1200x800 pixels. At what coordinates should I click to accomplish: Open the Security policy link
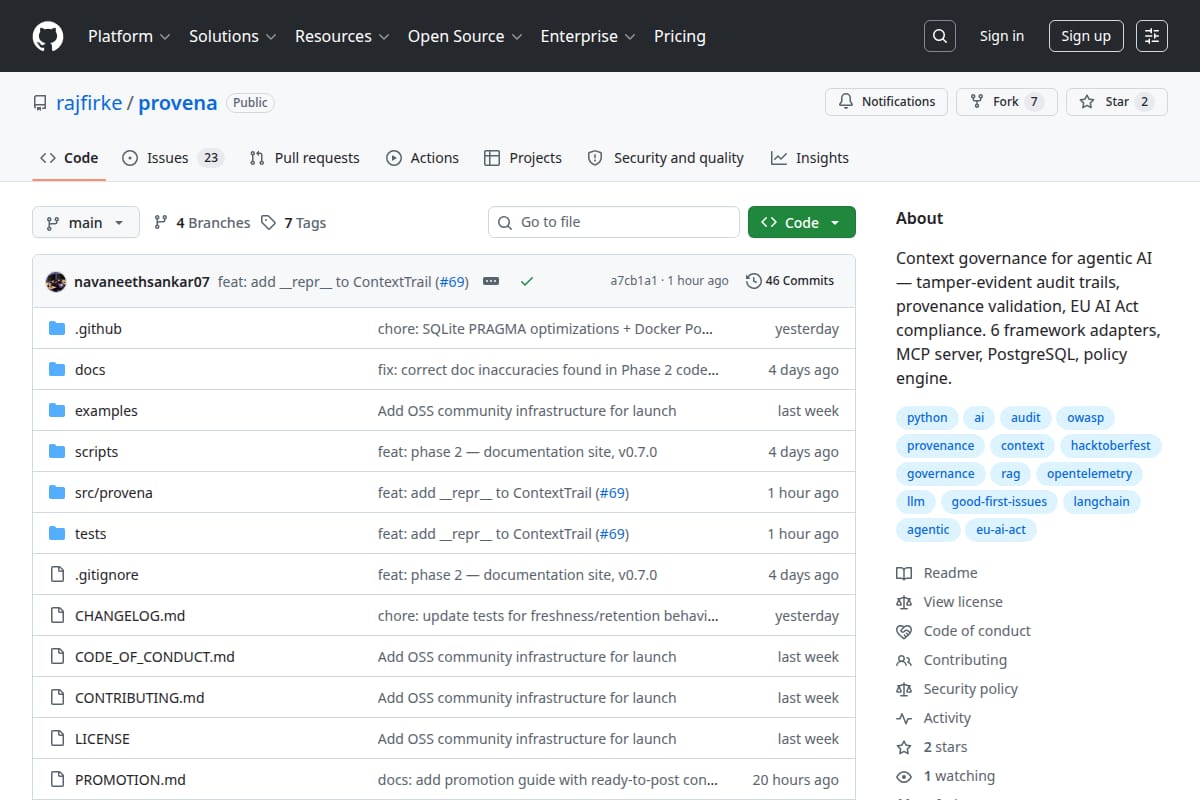[x=957, y=689]
